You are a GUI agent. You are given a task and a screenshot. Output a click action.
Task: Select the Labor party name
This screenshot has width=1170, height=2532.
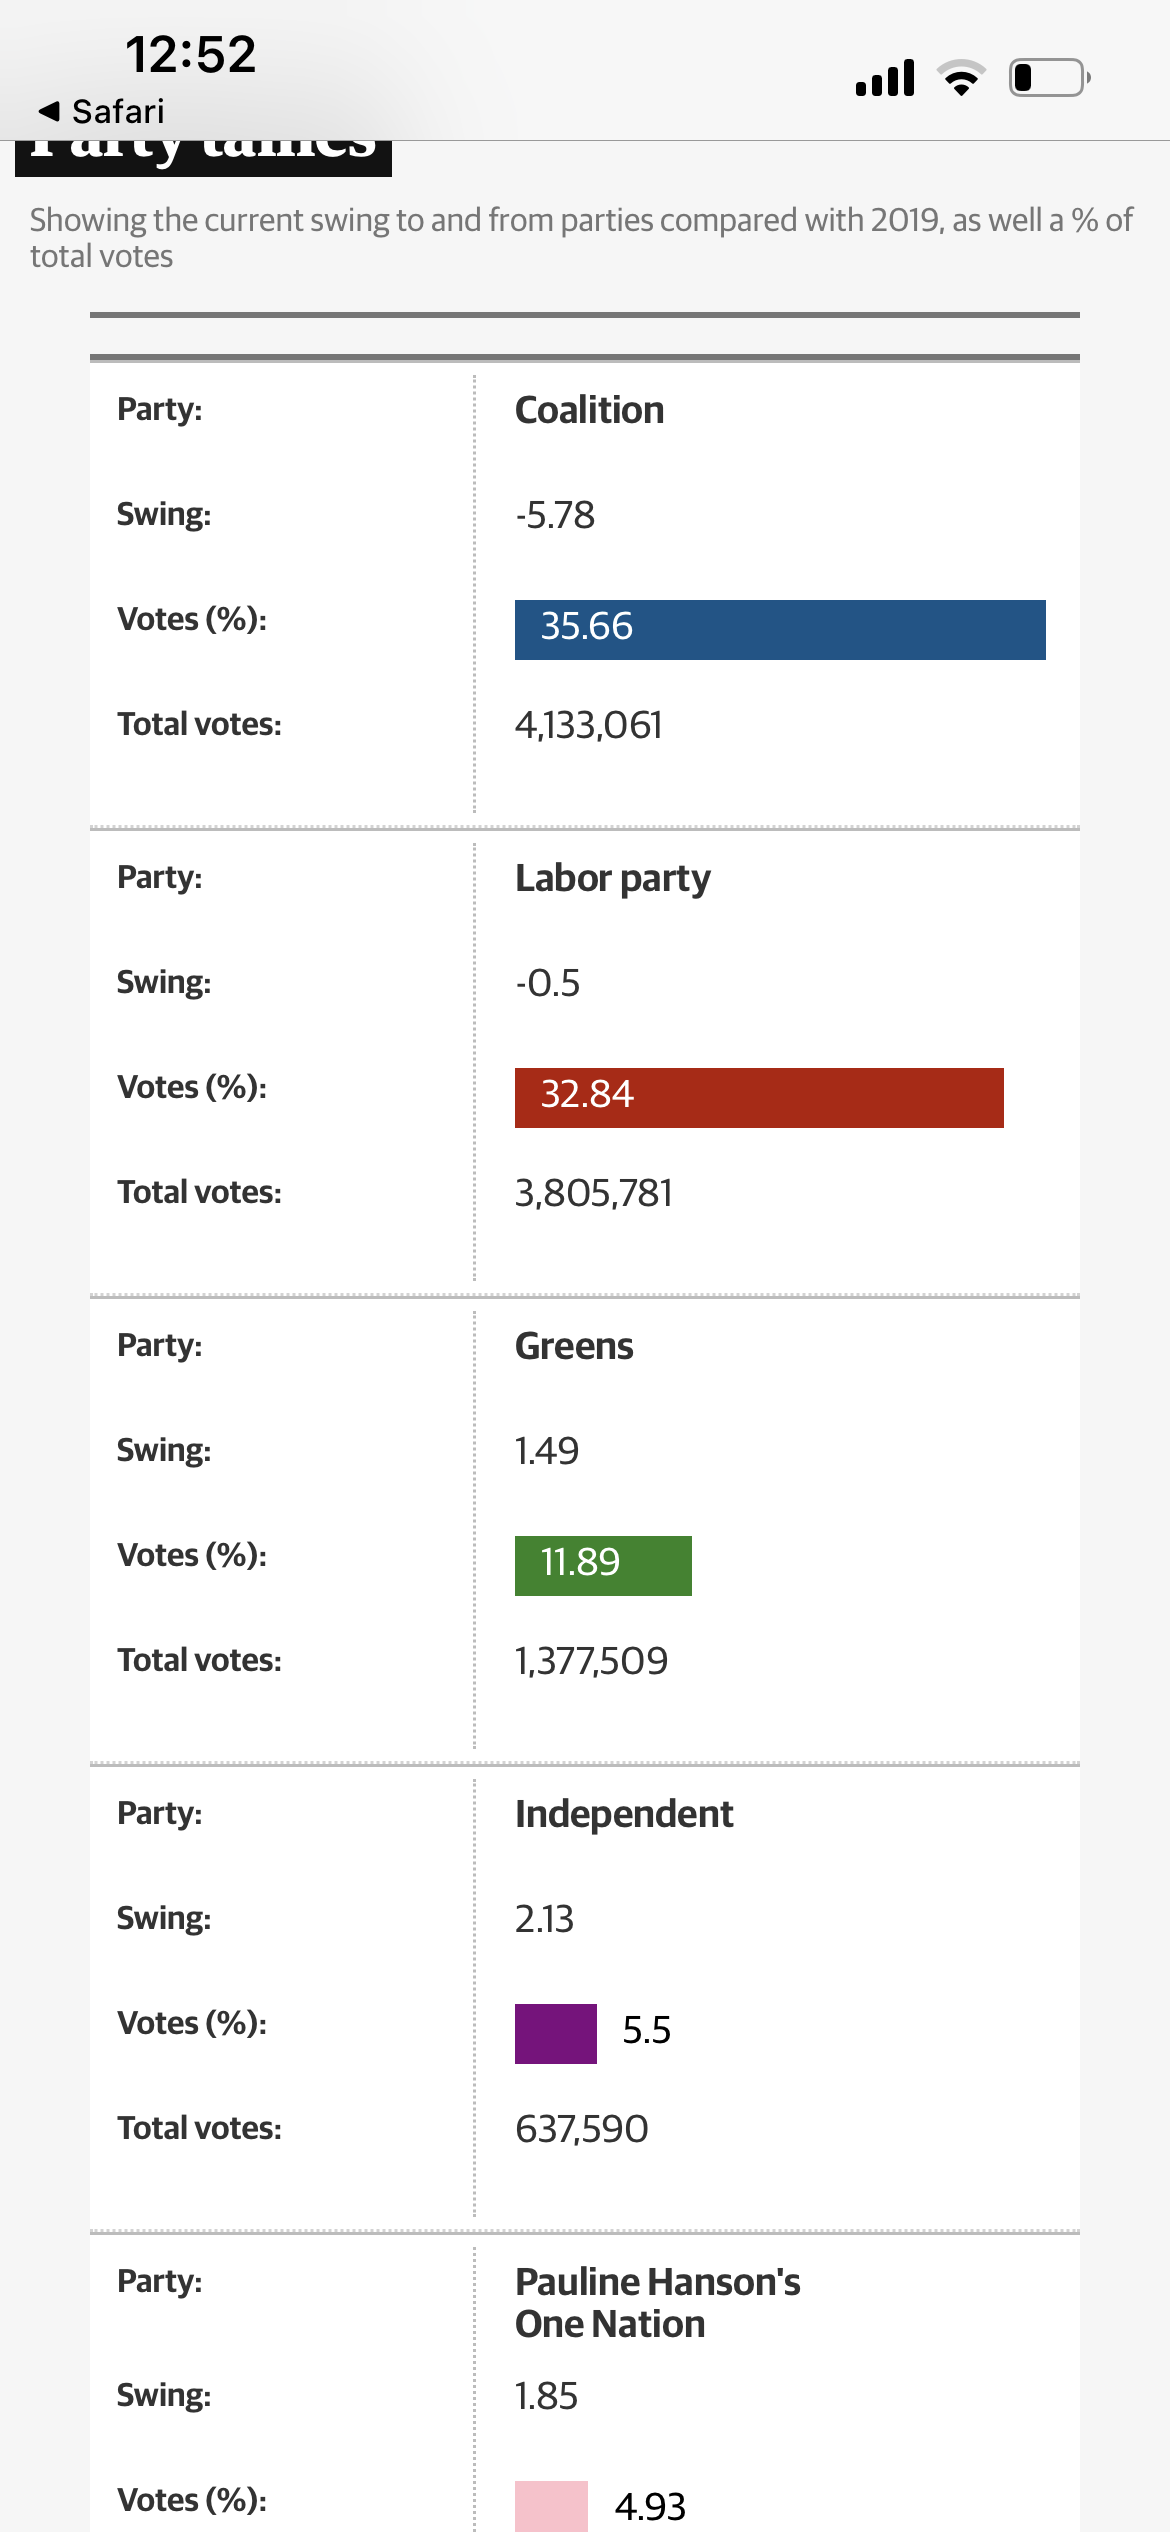[612, 878]
